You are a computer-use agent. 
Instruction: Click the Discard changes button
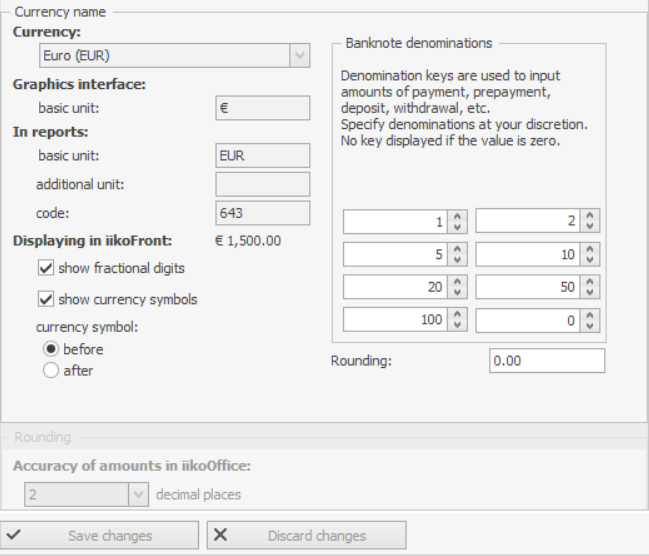click(x=306, y=535)
